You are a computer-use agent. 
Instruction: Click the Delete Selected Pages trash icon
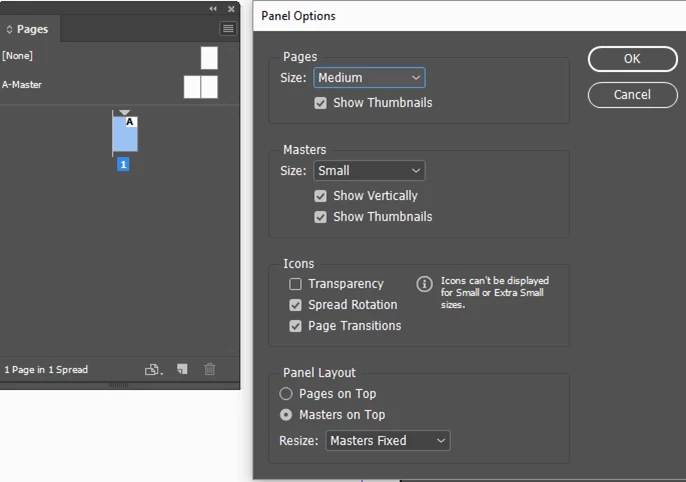pos(210,369)
